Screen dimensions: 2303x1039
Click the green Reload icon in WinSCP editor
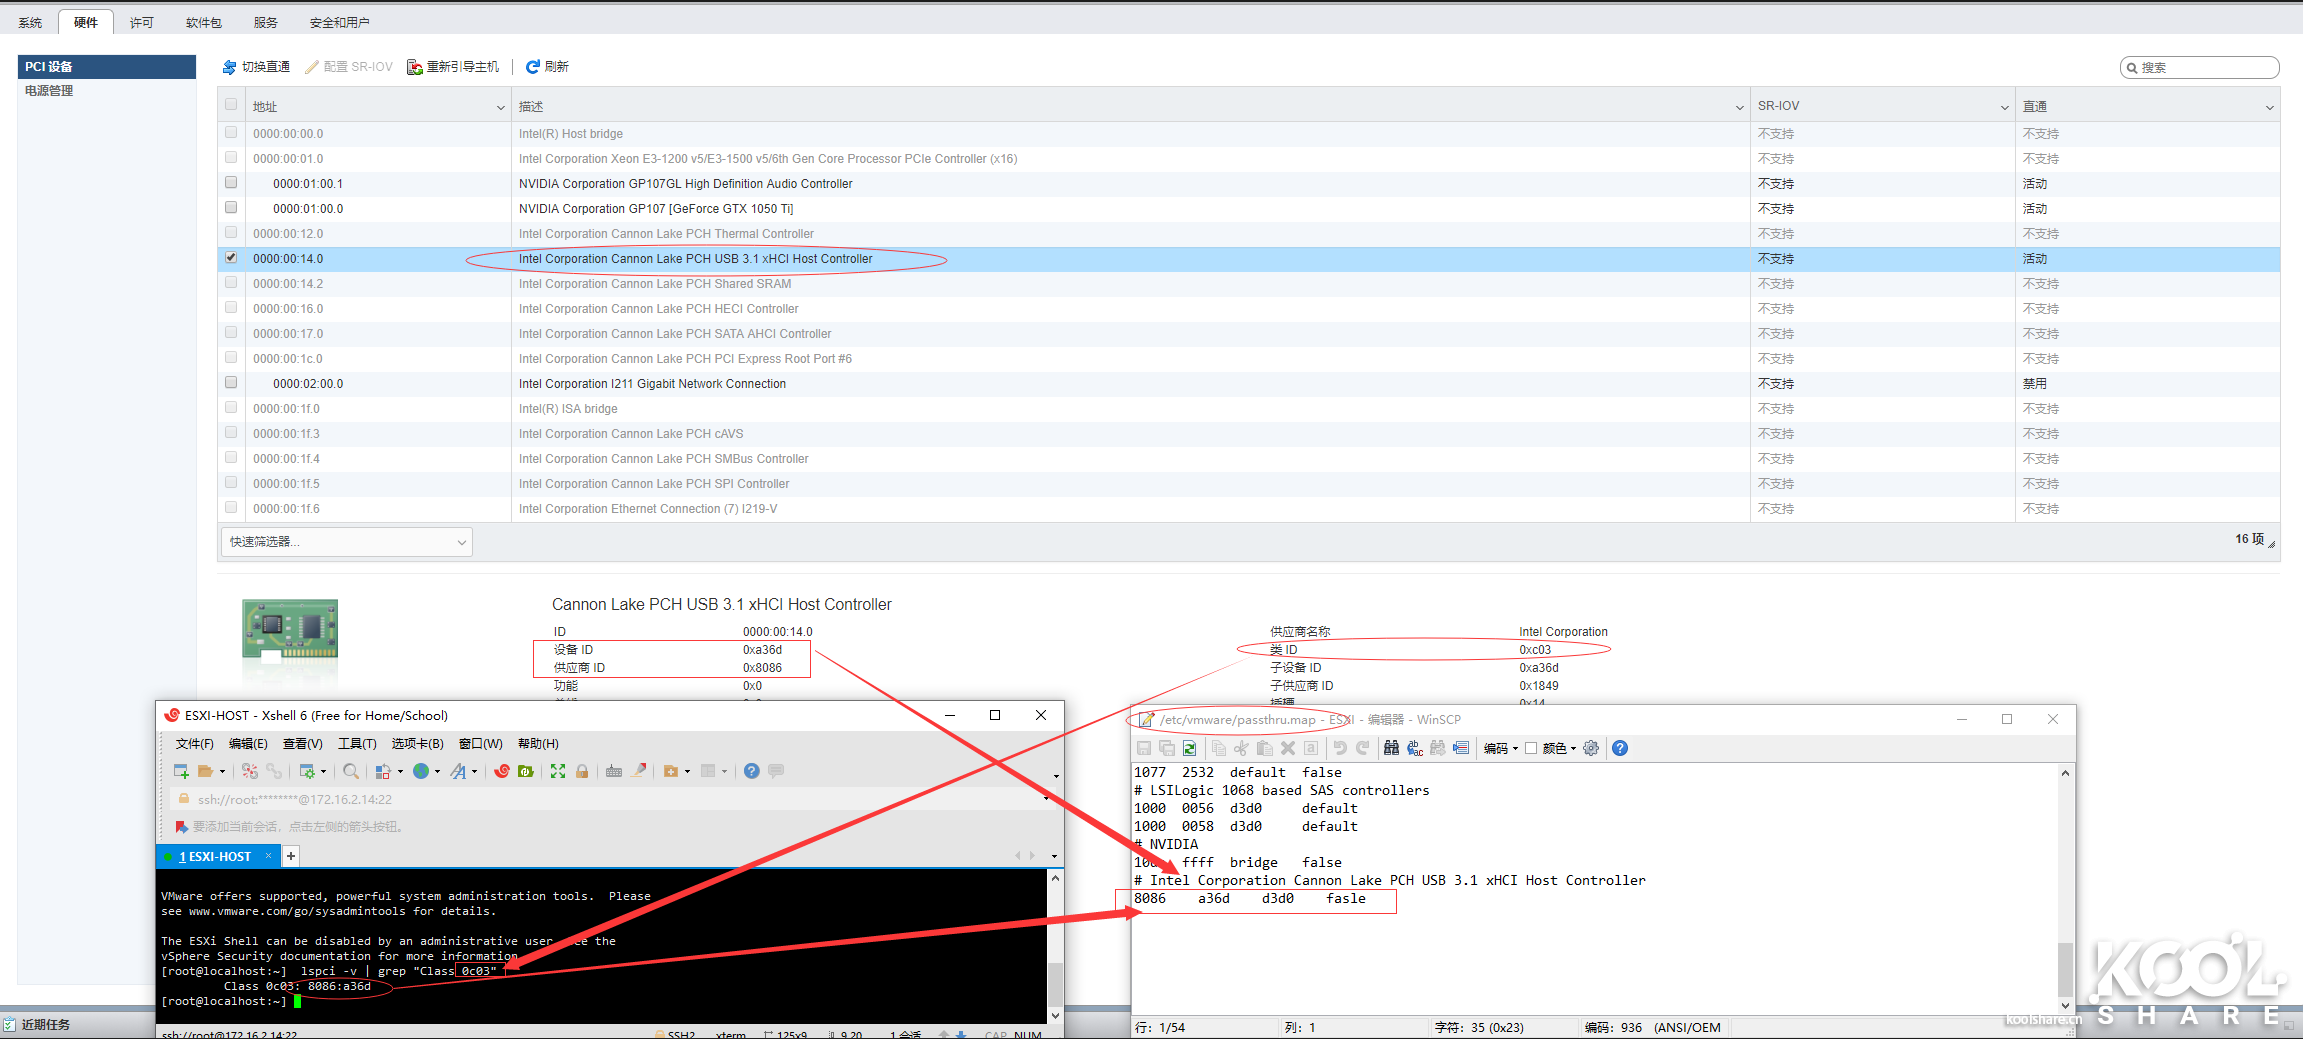(1189, 748)
